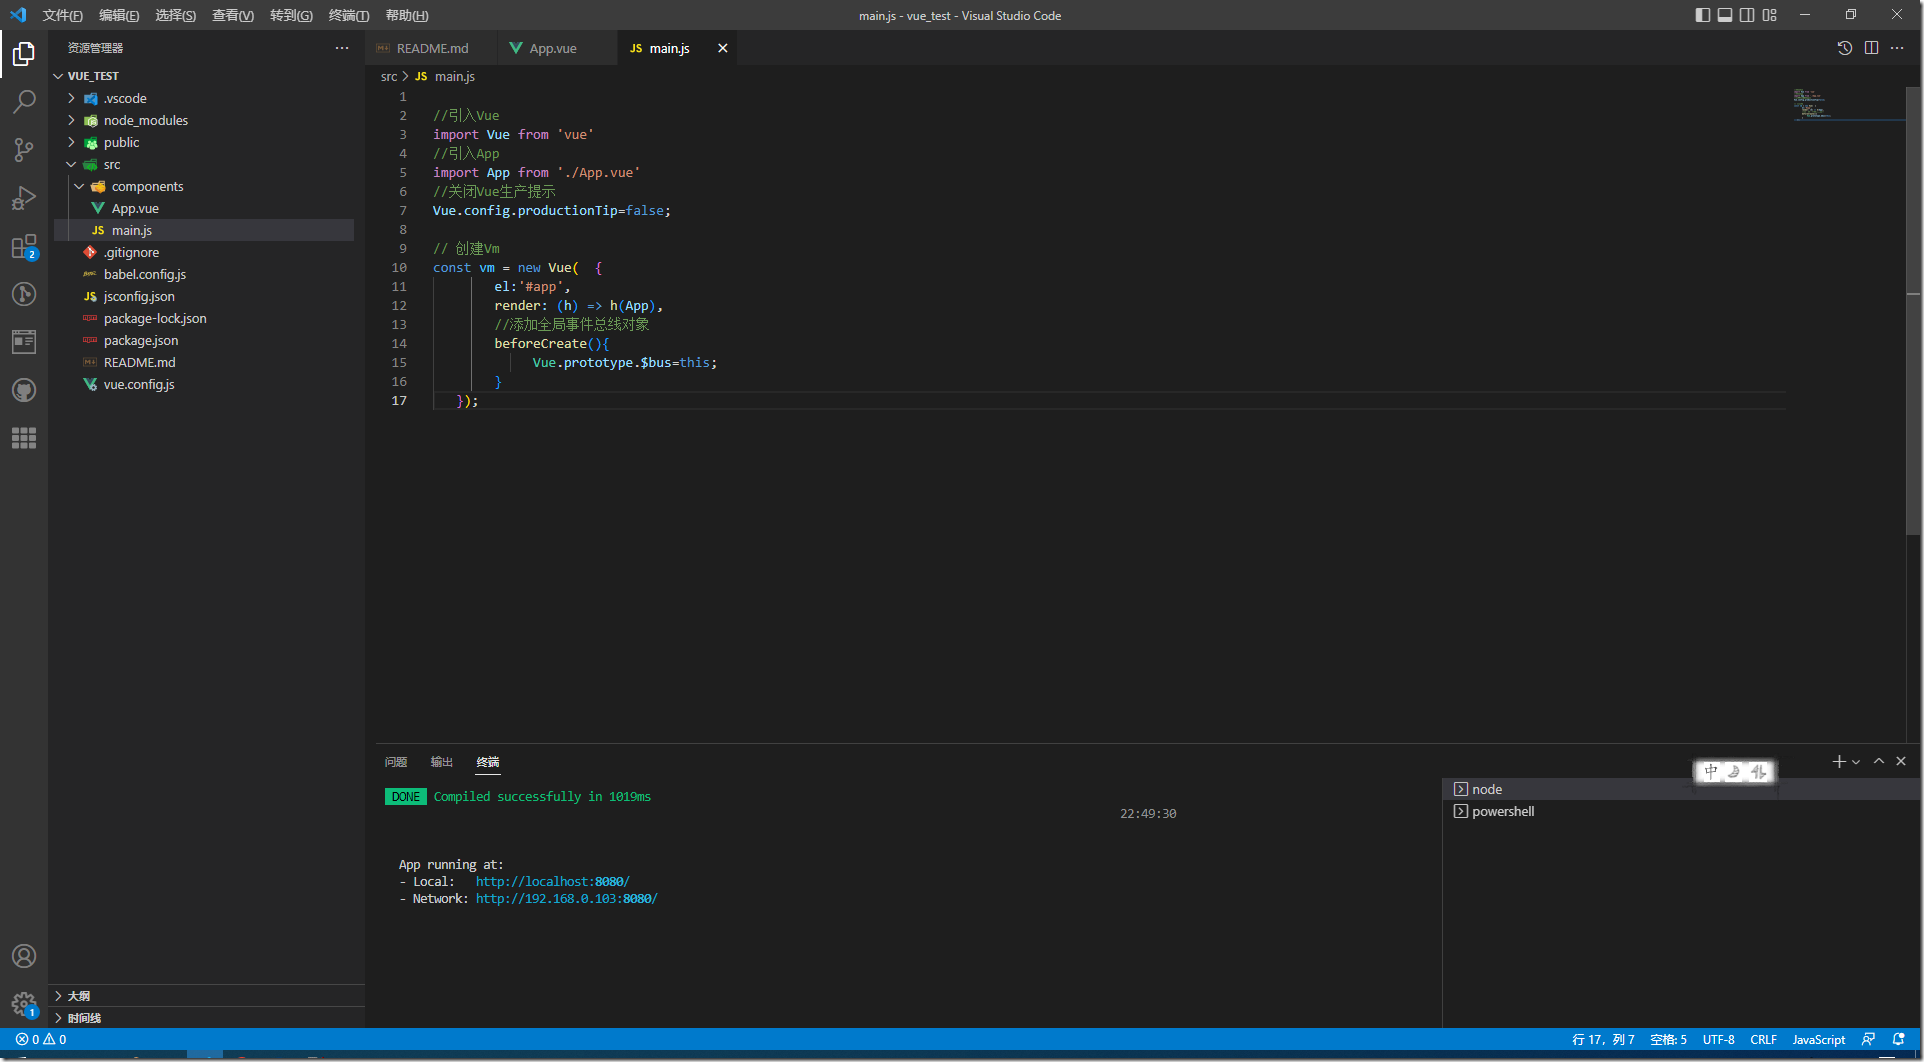Open the grid-shaped icon in activity bar
Image resolution: width=1924 pixels, height=1062 pixels.
[24, 438]
